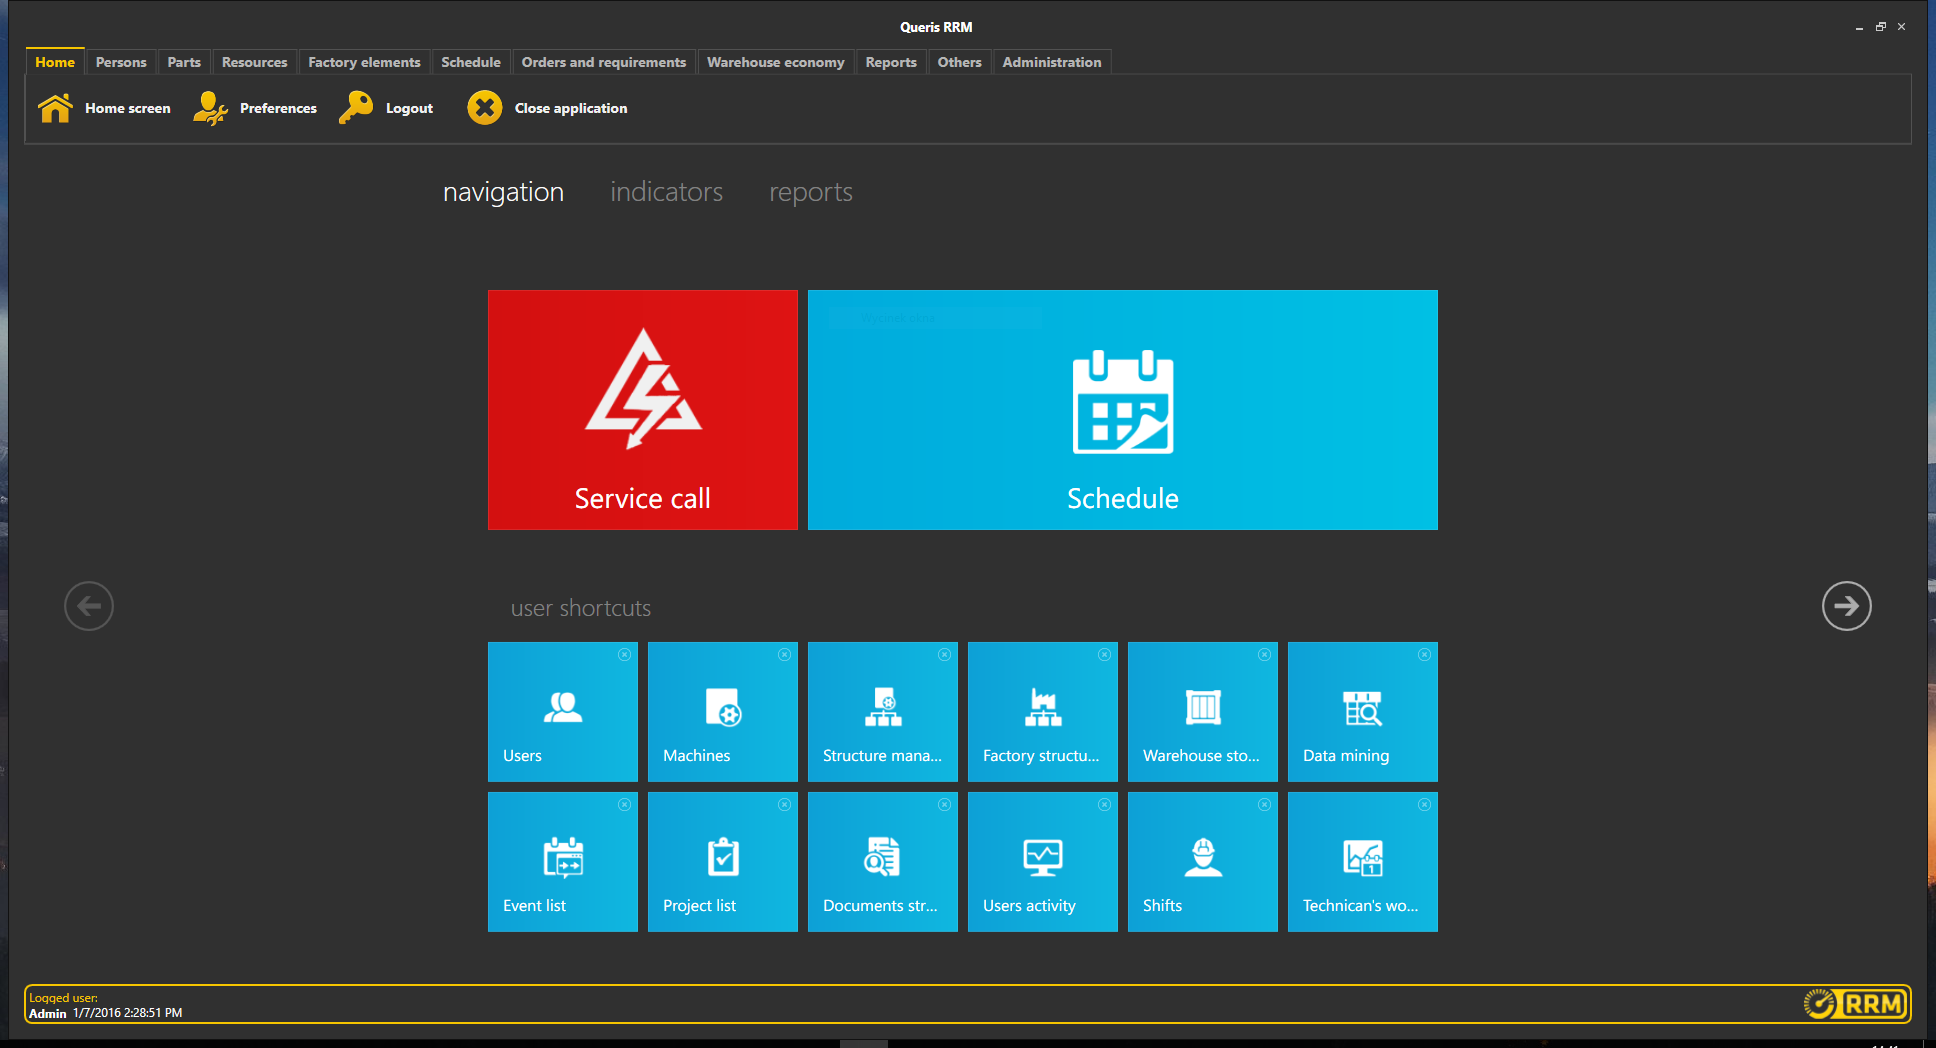This screenshot has height=1048, width=1936.
Task: Switch to the reports view
Action: pos(810,192)
